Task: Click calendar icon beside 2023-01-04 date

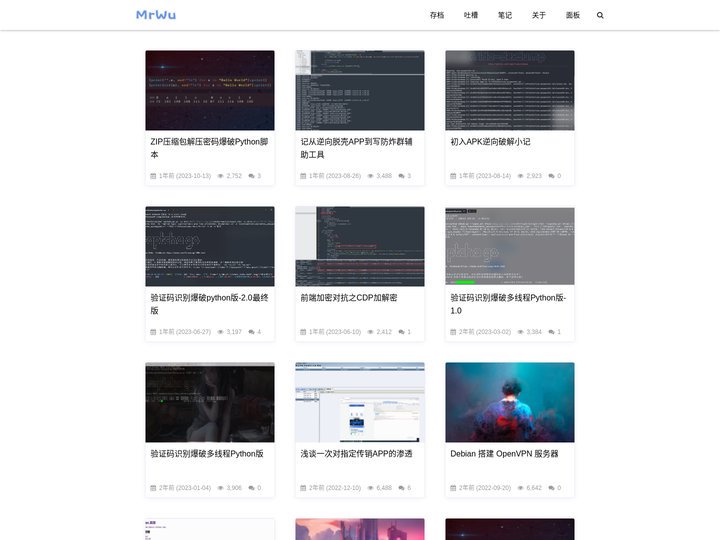Action: pos(153,488)
